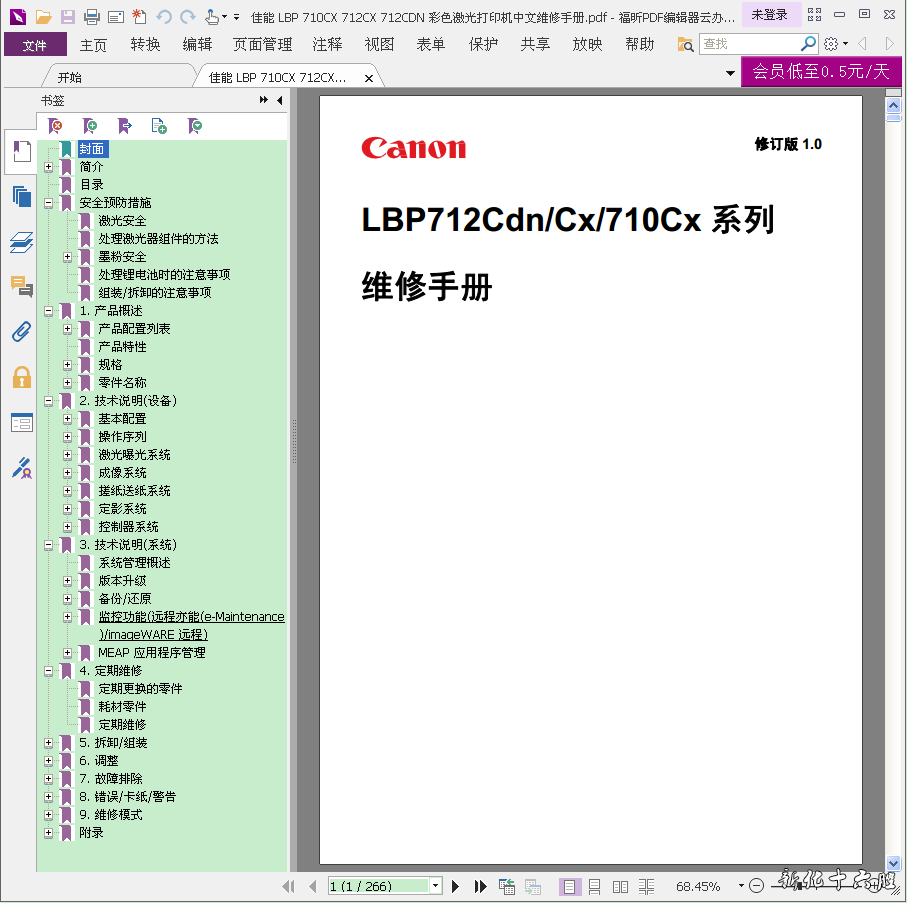This screenshot has width=907, height=903.
Task: Open the Layers panel in sidebar
Action: (21, 242)
